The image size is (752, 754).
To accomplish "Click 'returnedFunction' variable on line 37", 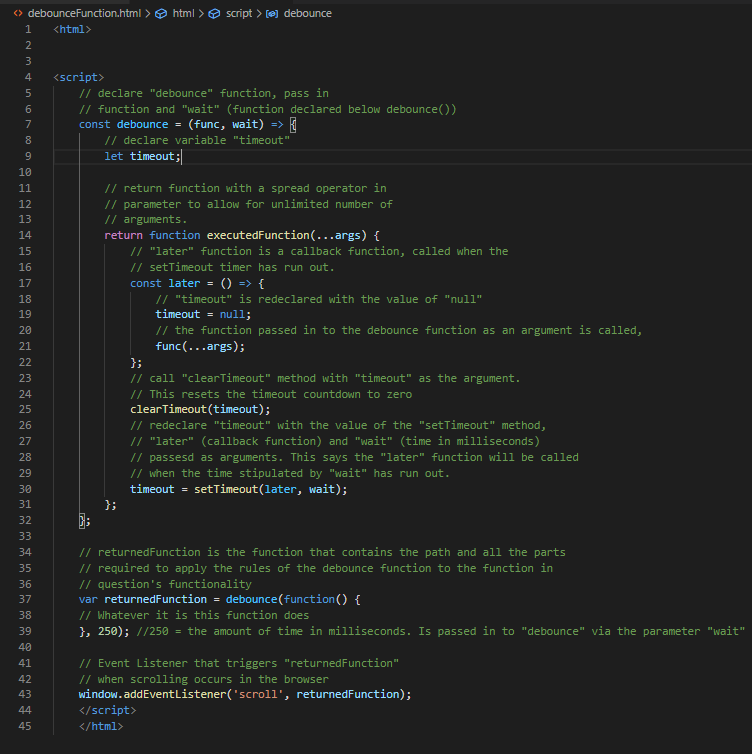I will [155, 599].
